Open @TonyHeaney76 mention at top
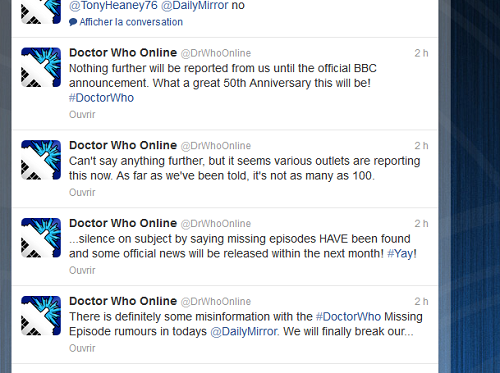Viewport: 500px width, 373px height. pos(113,5)
